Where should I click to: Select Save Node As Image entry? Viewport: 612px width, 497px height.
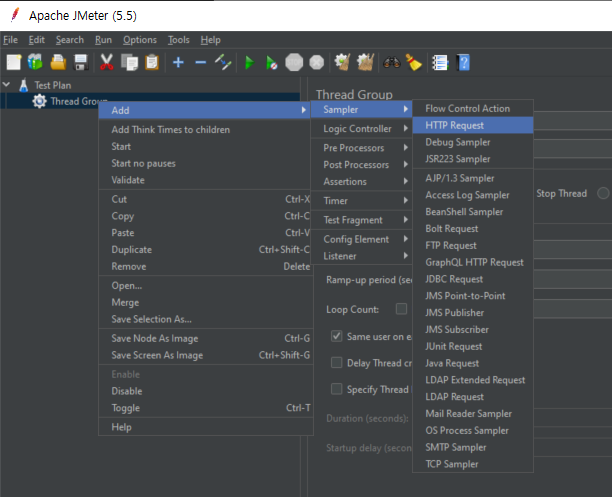[x=206, y=338]
